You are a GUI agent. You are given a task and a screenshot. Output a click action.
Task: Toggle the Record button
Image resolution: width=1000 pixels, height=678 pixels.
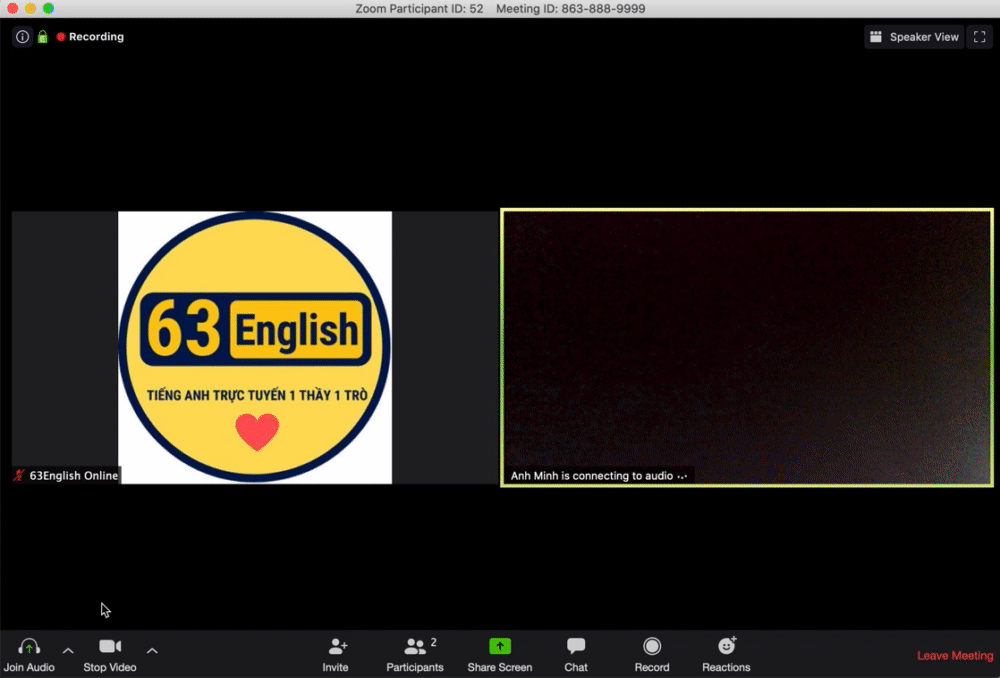pos(652,654)
